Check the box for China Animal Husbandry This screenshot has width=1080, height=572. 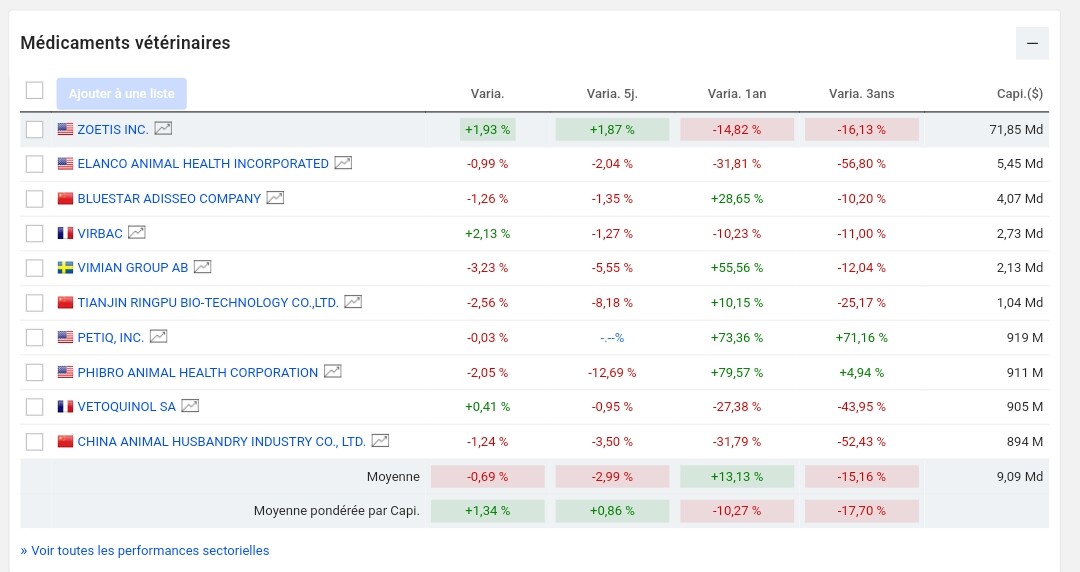(34, 442)
